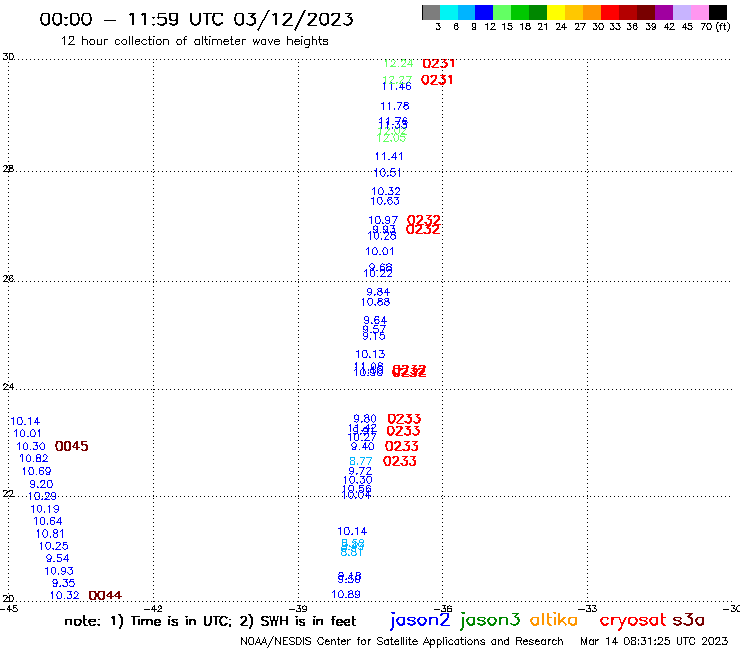Image resolution: width=740 pixels, height=650 pixels.
Task: Click the cryosat satellite legend label
Action: point(633,621)
